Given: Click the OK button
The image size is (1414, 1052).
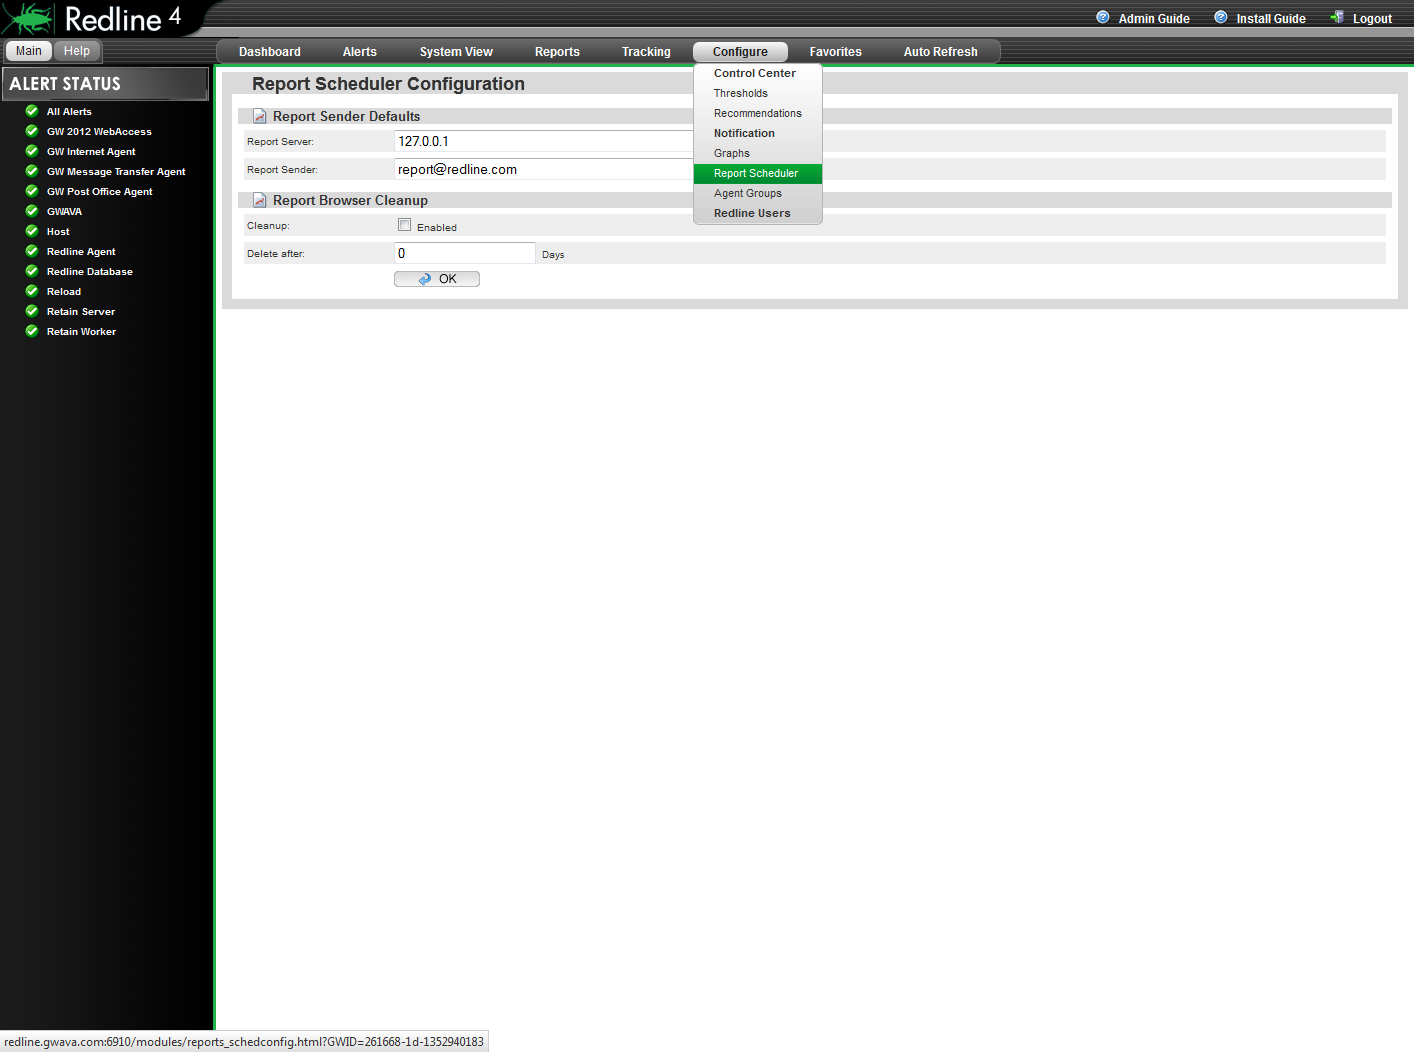Looking at the screenshot, I should pos(437,279).
